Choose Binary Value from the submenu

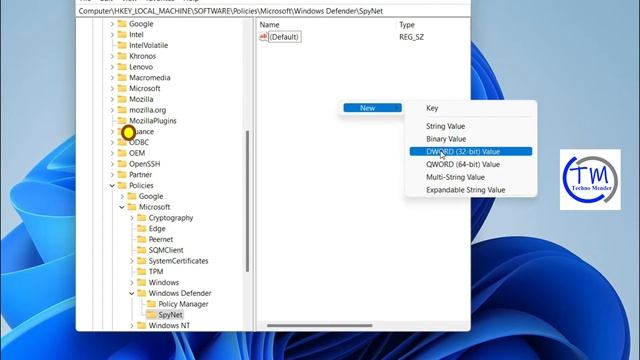point(471,139)
